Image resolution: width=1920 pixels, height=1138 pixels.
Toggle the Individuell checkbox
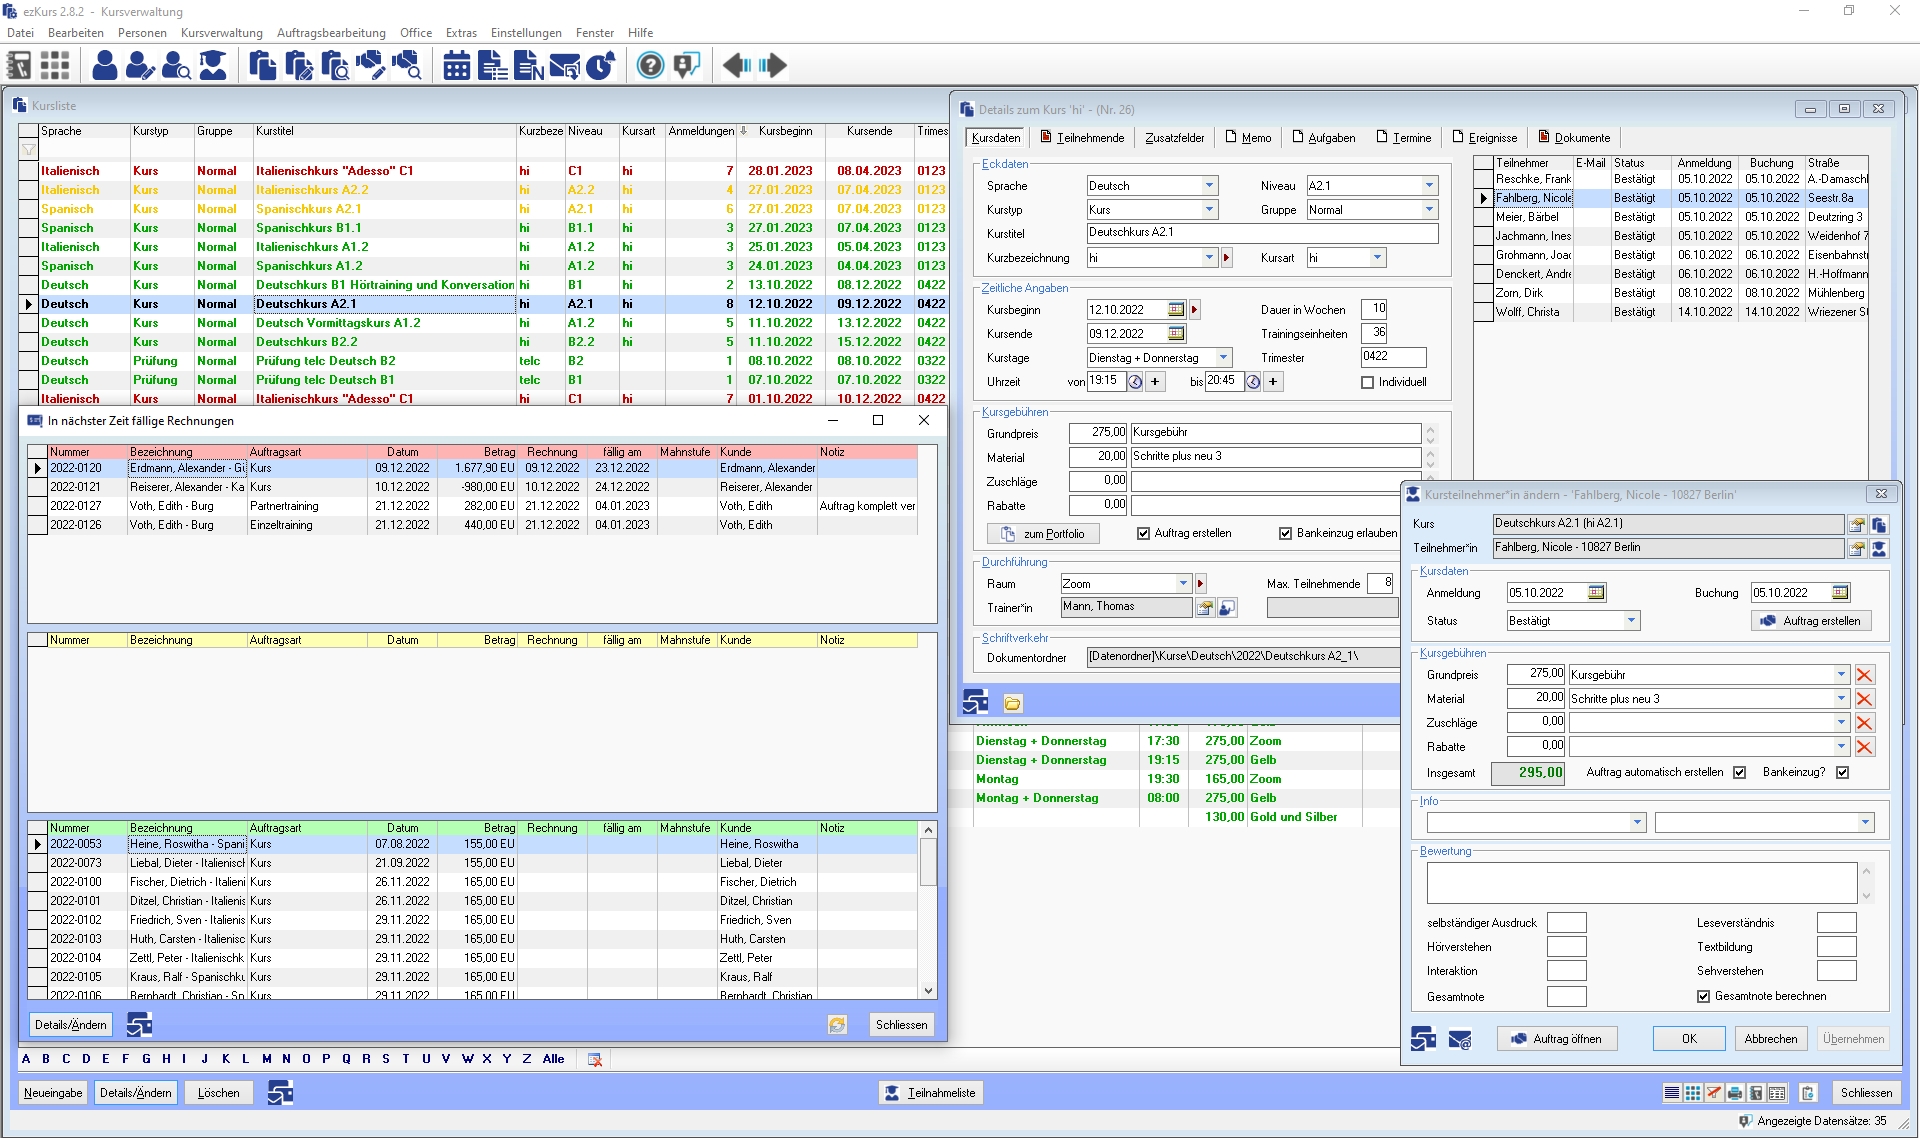pyautogui.click(x=1367, y=382)
